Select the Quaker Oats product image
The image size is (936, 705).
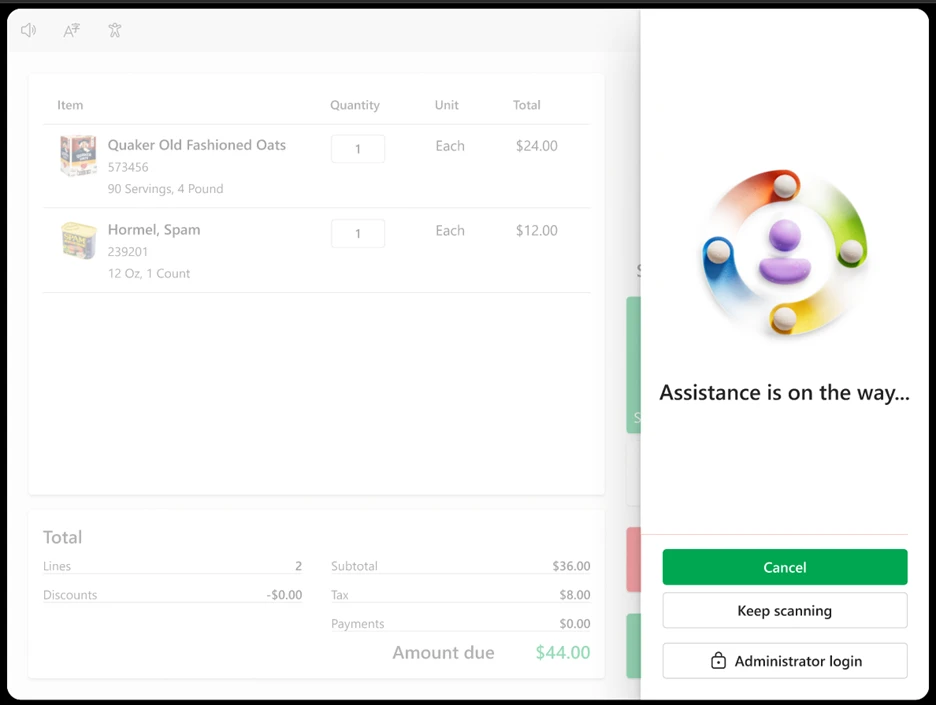pos(78,156)
